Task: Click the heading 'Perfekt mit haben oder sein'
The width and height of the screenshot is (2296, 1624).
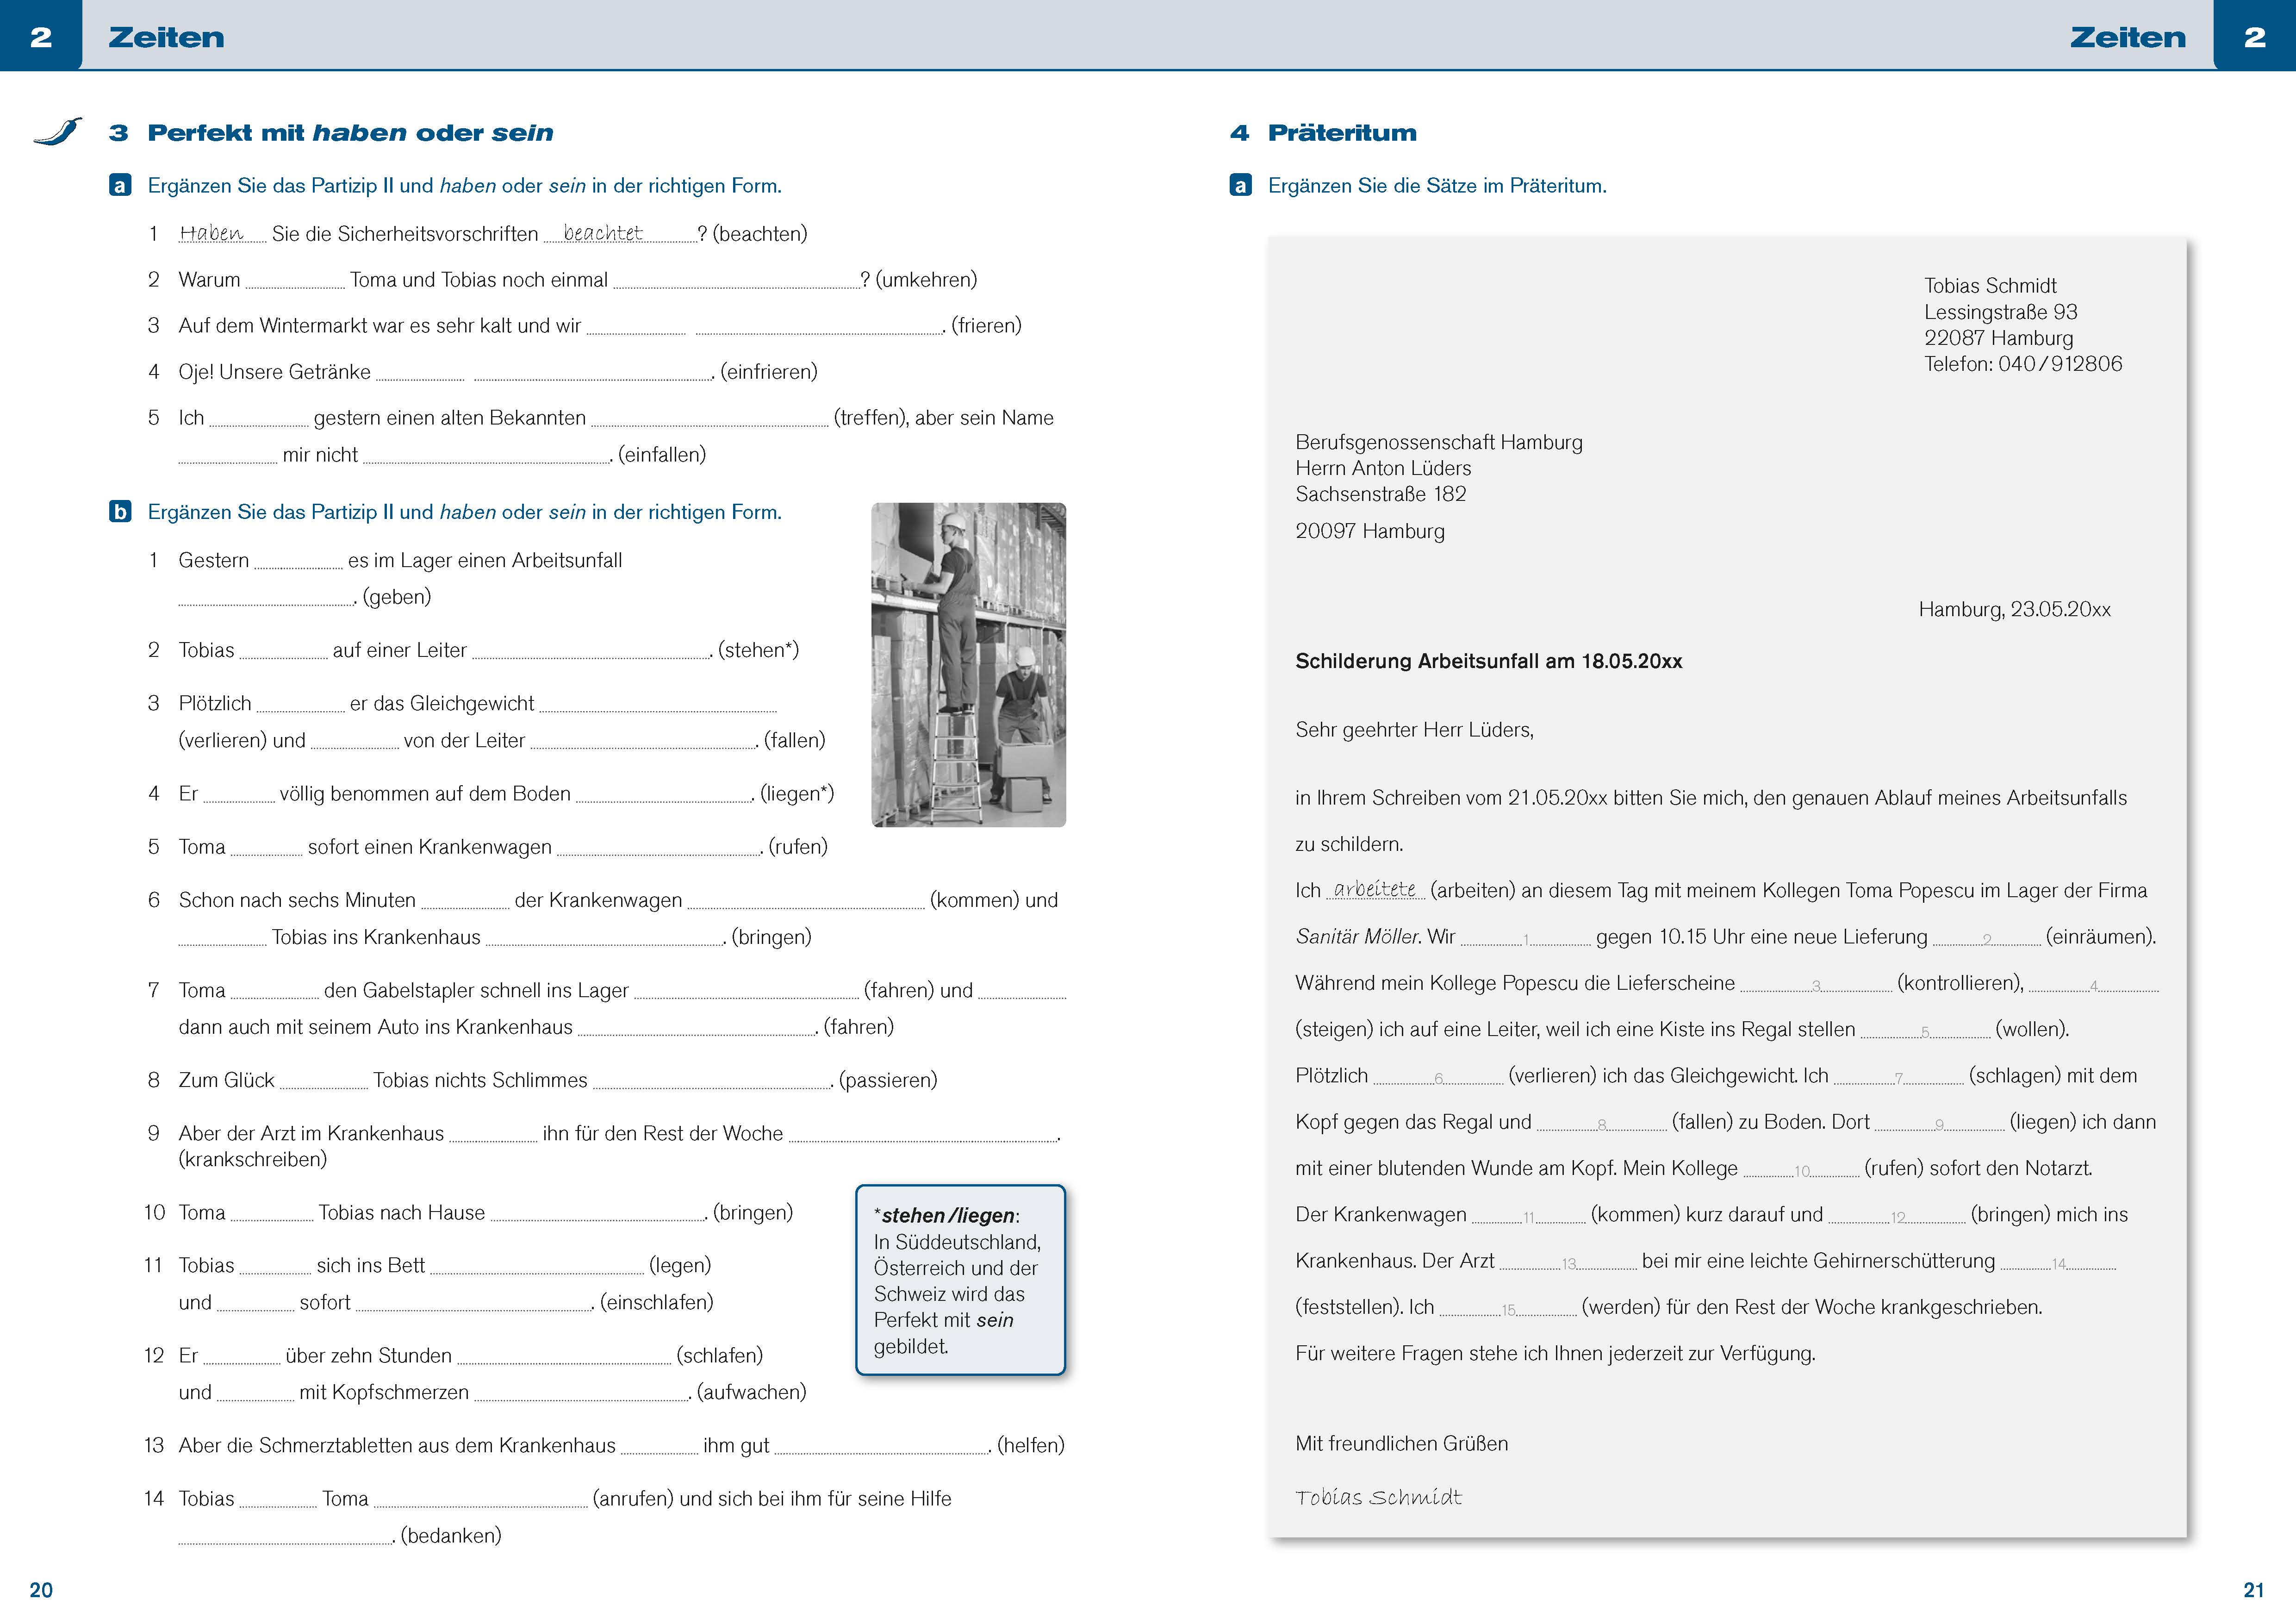Action: click(350, 133)
